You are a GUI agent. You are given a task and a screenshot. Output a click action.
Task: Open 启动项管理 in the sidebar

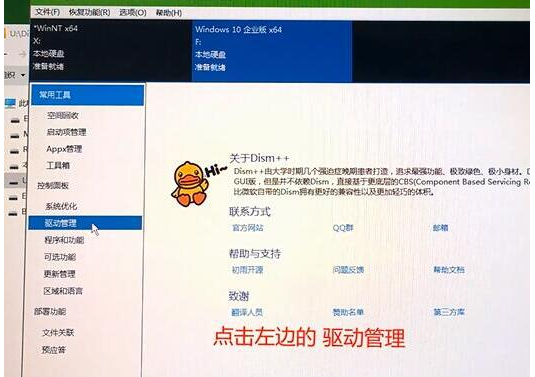(x=67, y=132)
